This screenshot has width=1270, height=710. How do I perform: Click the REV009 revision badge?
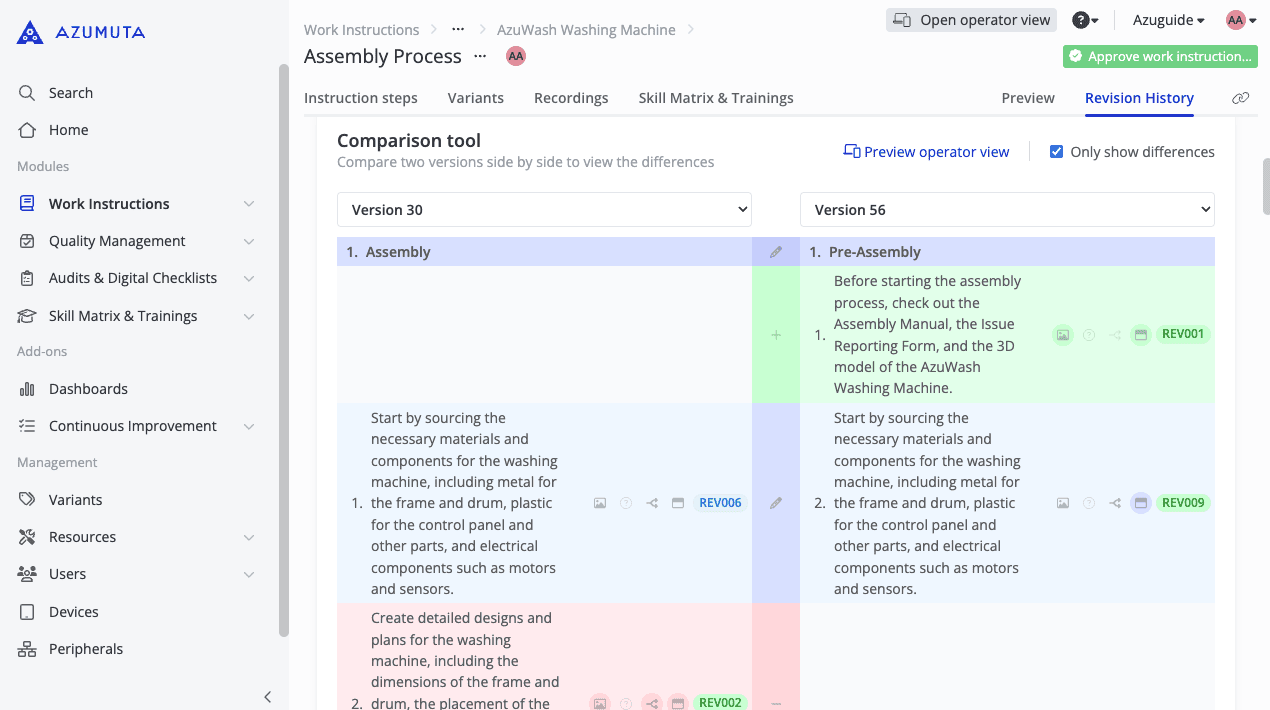click(x=1183, y=503)
